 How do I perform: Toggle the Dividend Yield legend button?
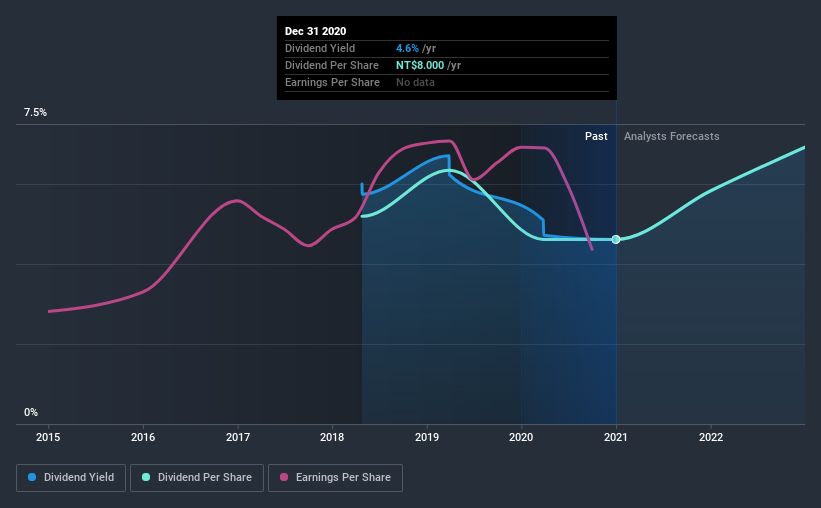(71, 478)
